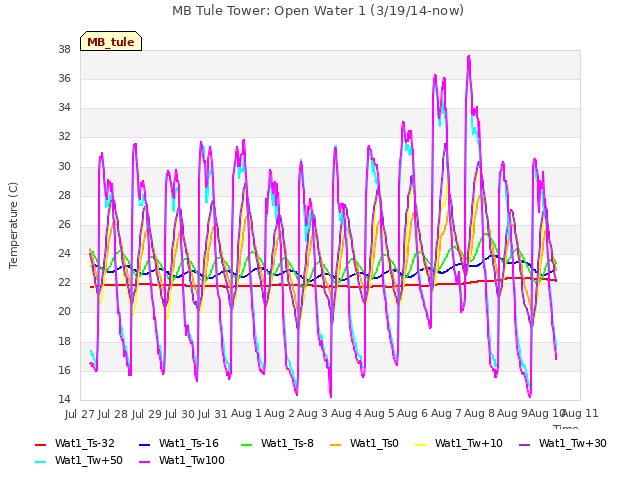Click the 'Aug 5' x-axis date
The image size is (640, 480).
[x=380, y=414]
